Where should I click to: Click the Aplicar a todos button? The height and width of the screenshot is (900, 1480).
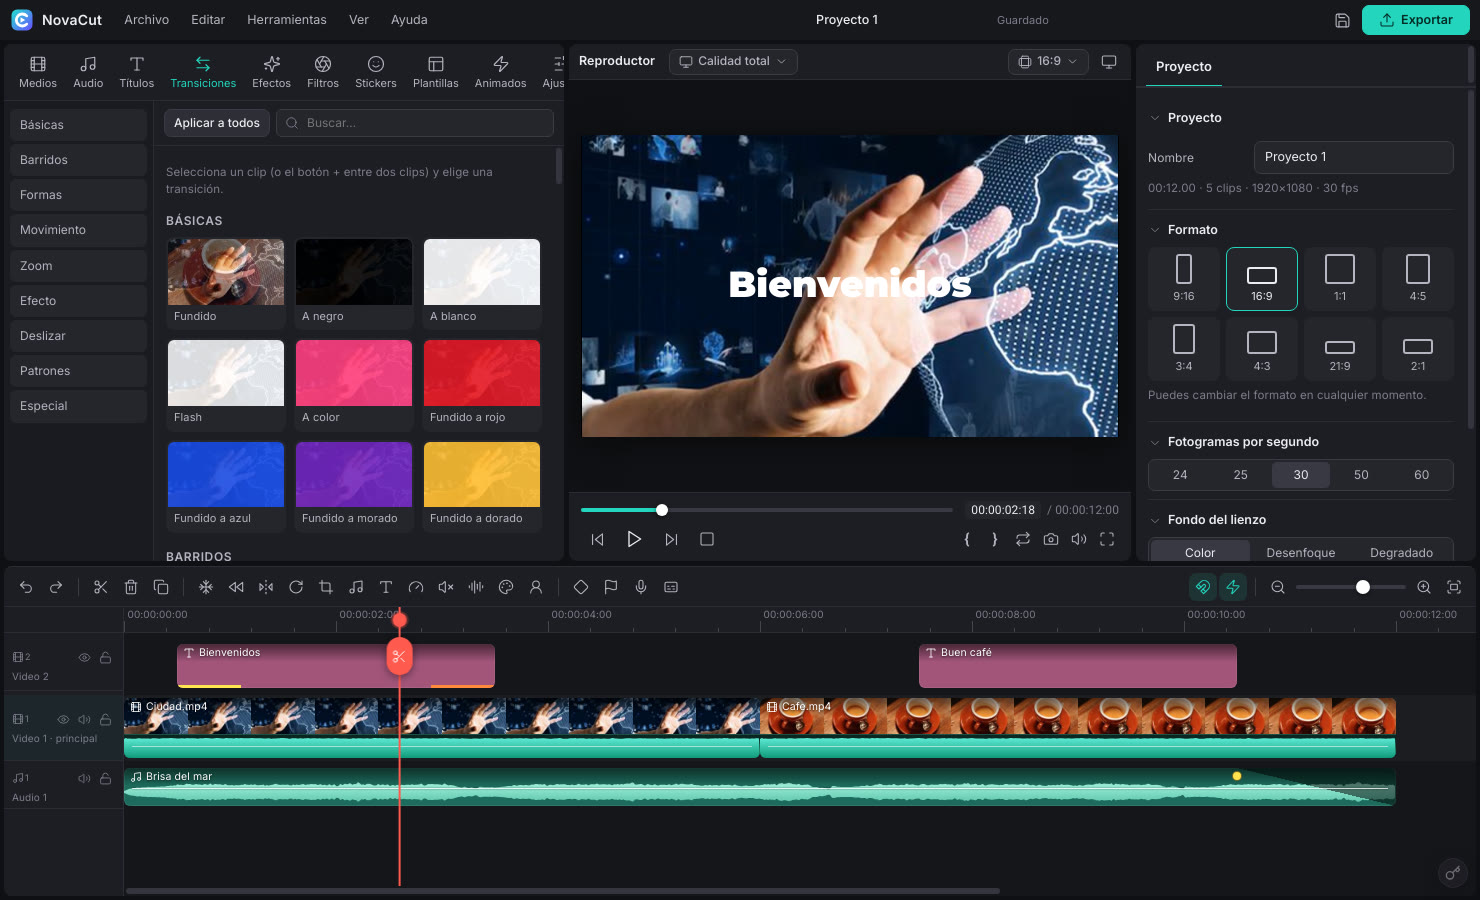click(x=217, y=123)
